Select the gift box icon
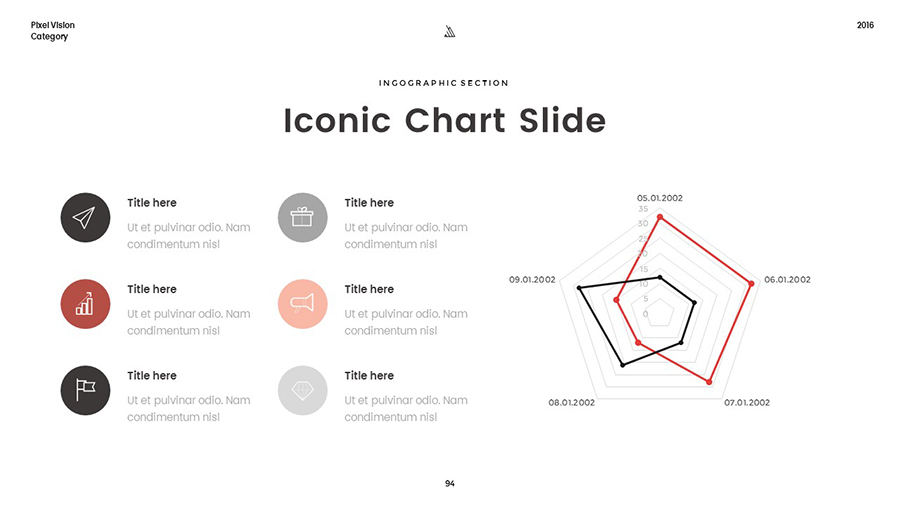The image size is (900, 506). [302, 217]
